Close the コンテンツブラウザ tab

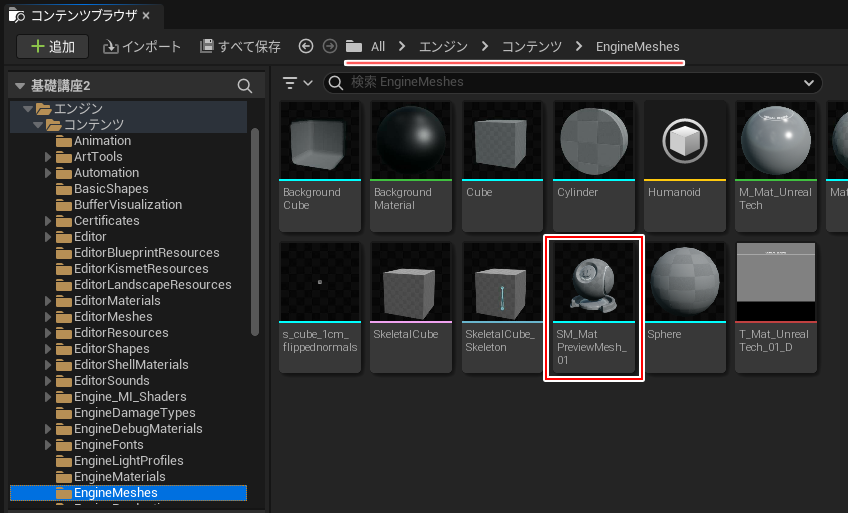(146, 16)
